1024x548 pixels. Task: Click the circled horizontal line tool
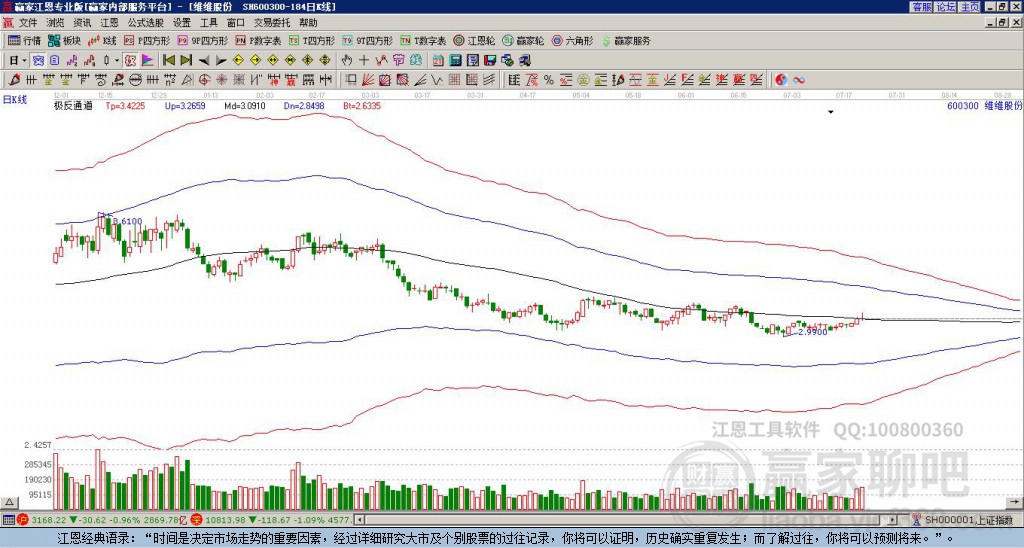[x=135, y=80]
